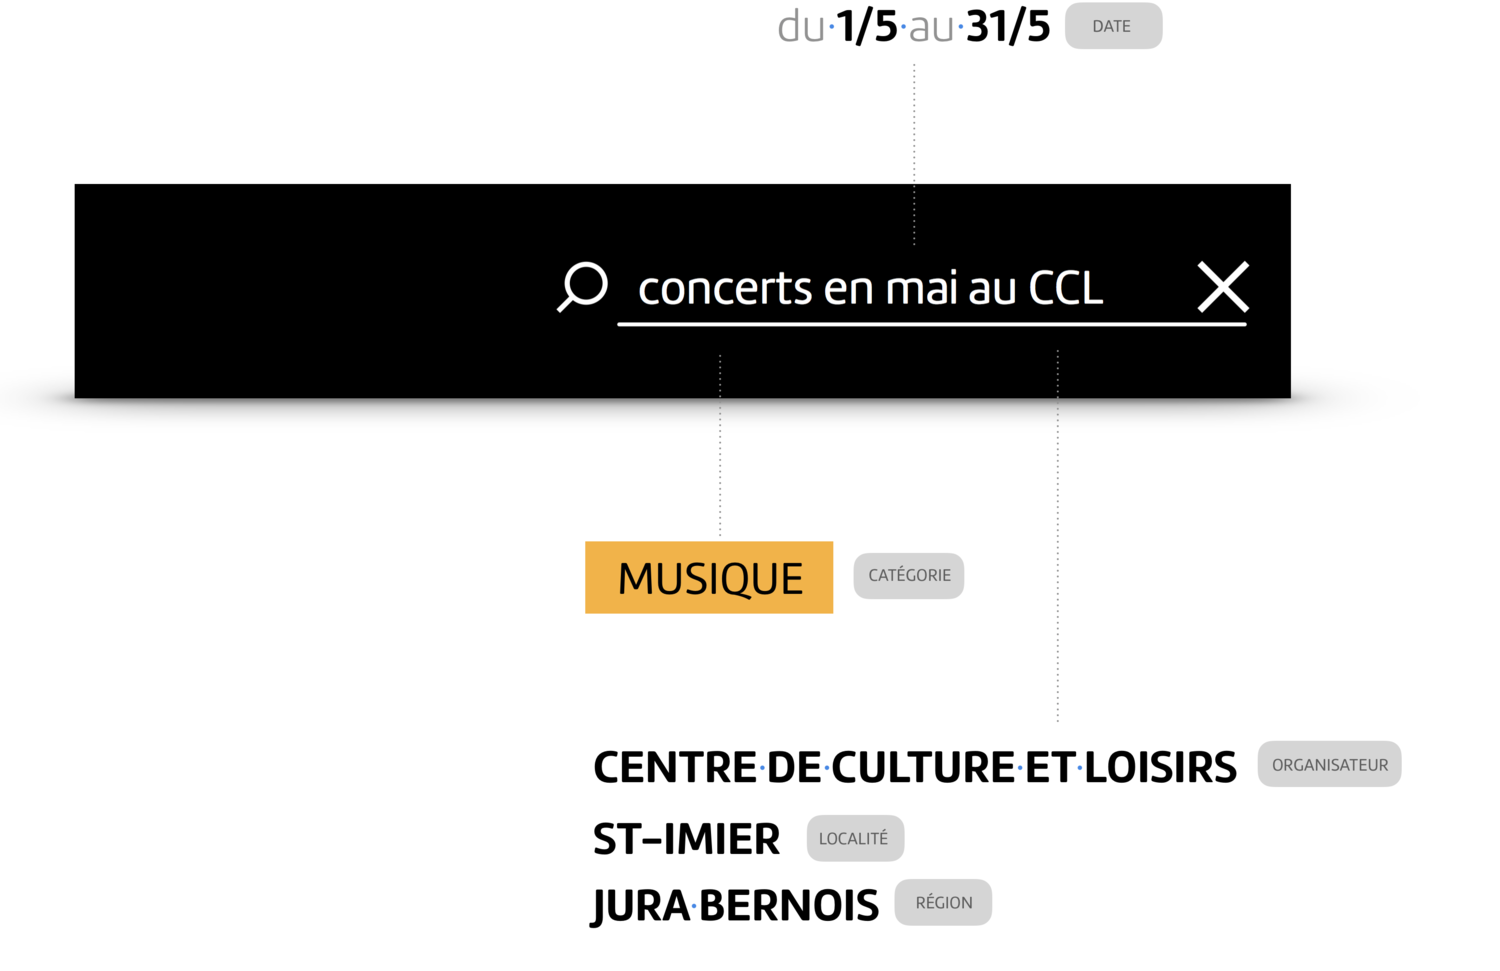Click the RÉGION label badge
Image resolution: width=1500 pixels, height=971 pixels.
pos(943,902)
